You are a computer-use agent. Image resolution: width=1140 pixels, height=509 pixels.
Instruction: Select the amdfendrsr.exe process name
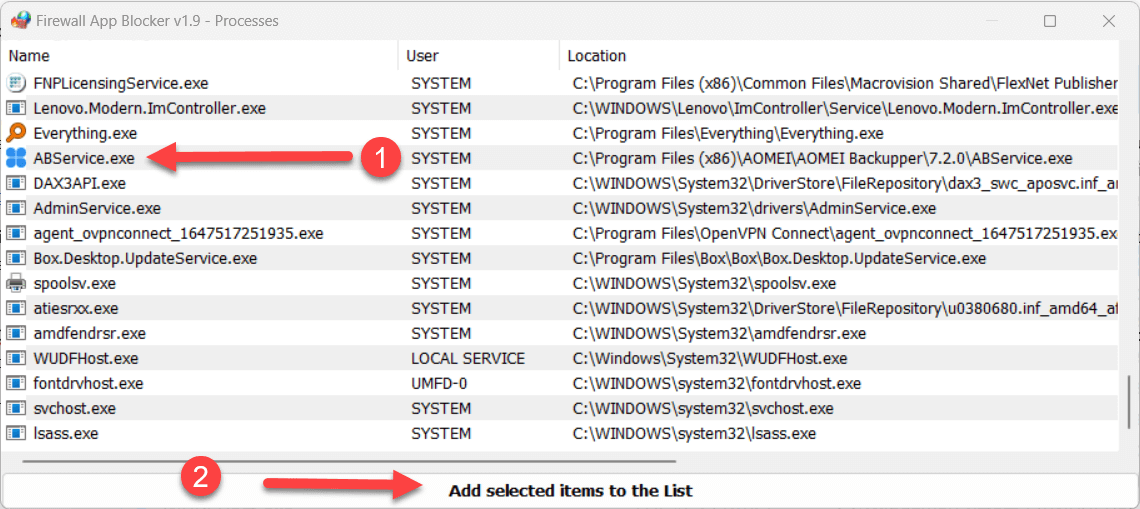[89, 334]
